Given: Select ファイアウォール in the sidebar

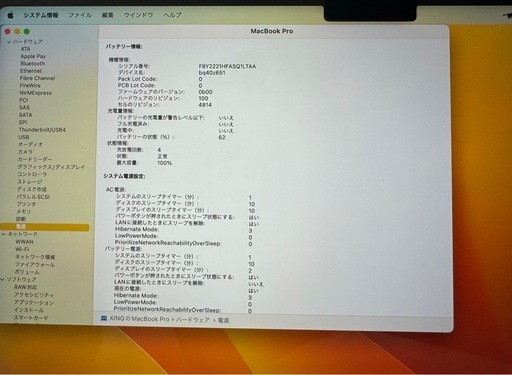Looking at the screenshot, I should pyautogui.click(x=35, y=264).
